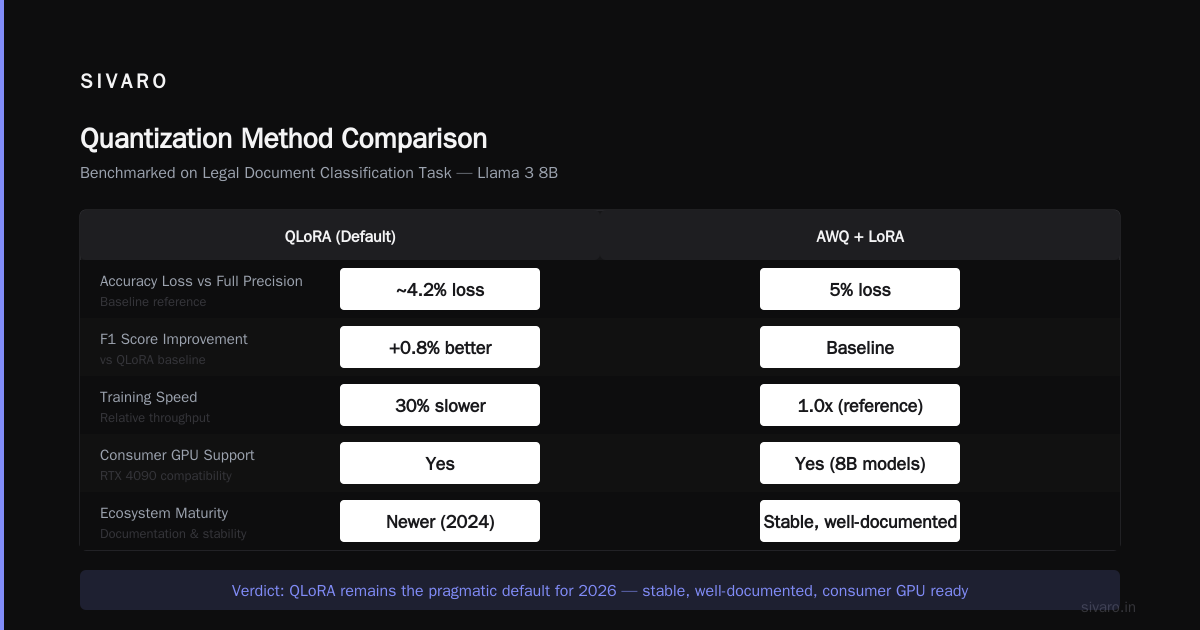Select the Consumer GPU Support row label
Viewport: 1200px width, 630px height.
(177, 455)
